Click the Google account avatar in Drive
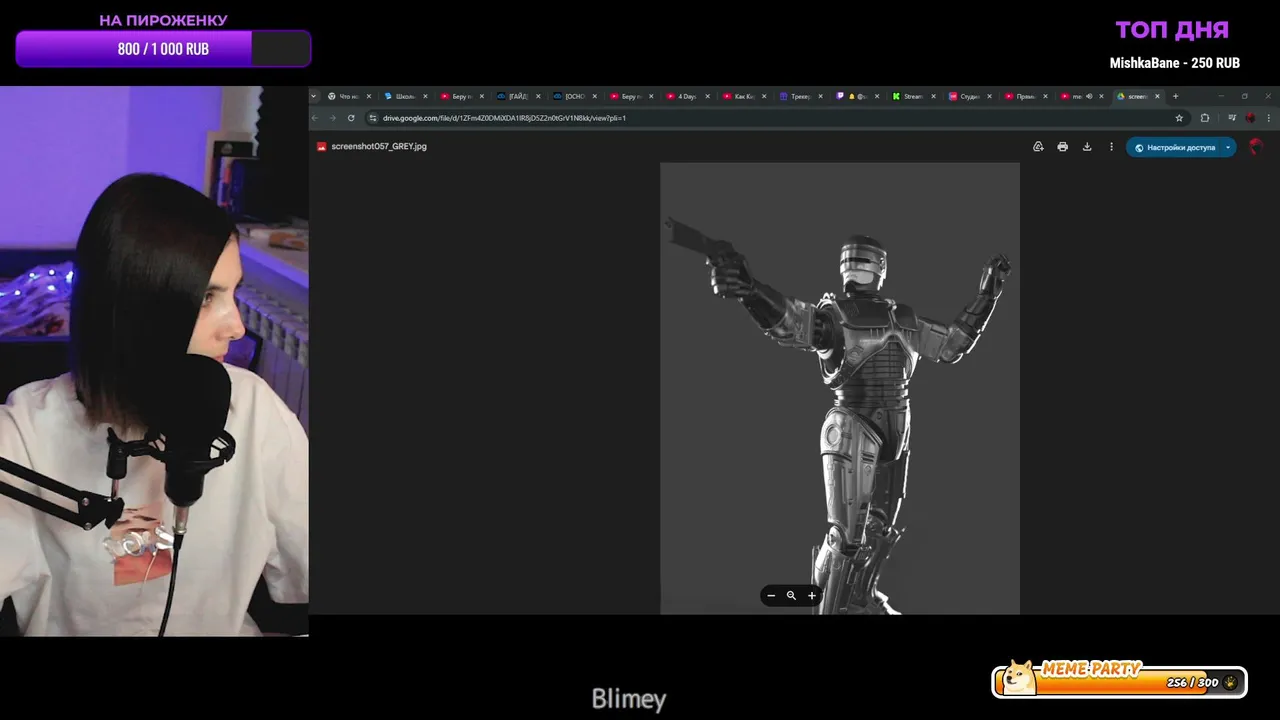 (1256, 147)
